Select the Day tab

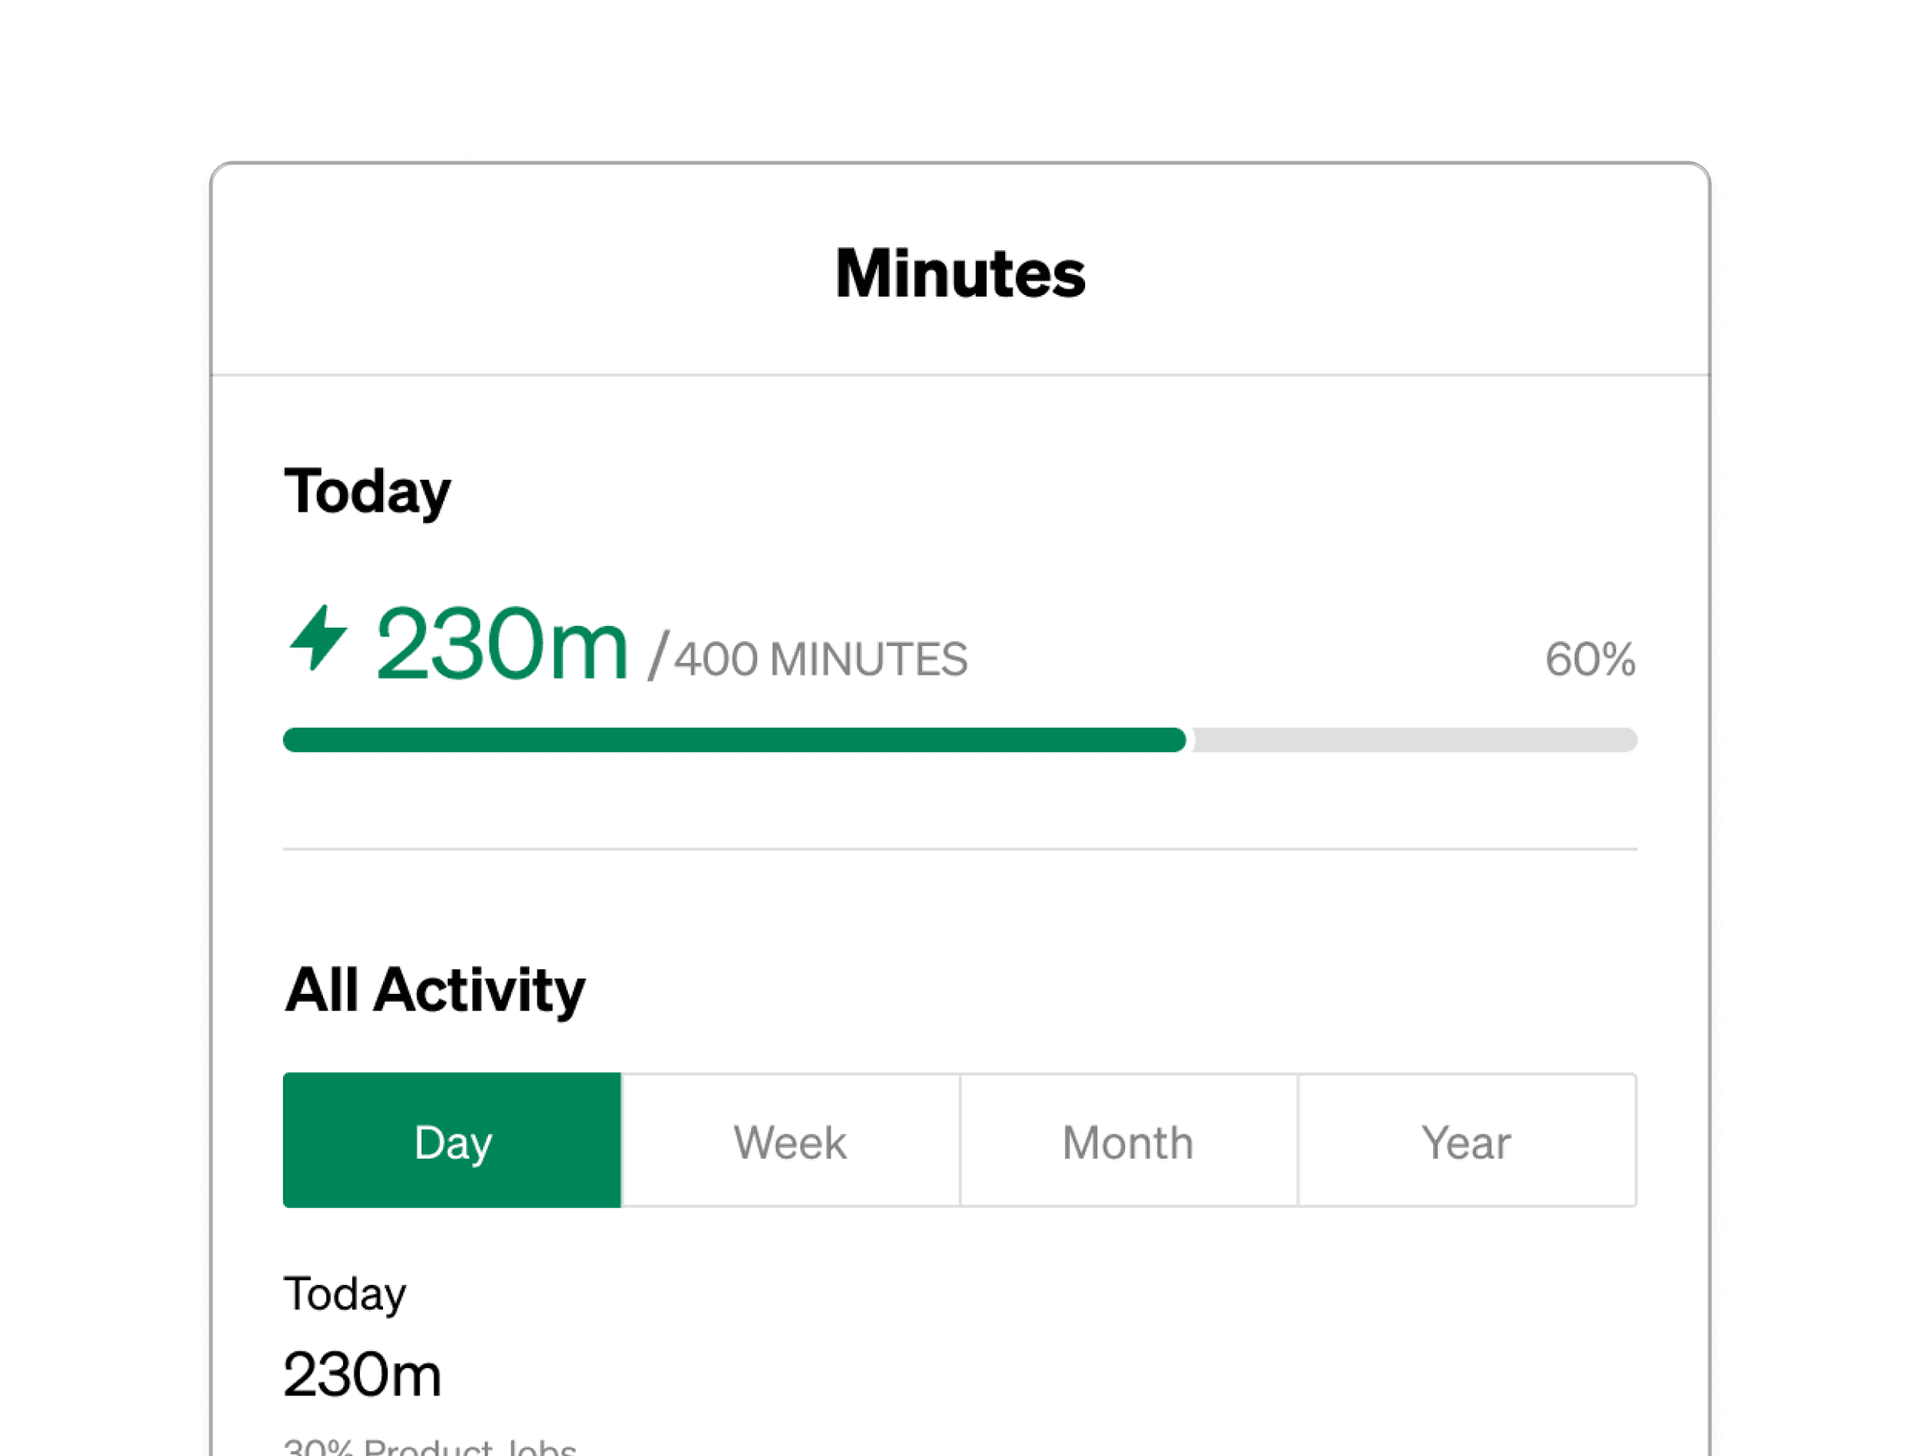click(x=452, y=1141)
